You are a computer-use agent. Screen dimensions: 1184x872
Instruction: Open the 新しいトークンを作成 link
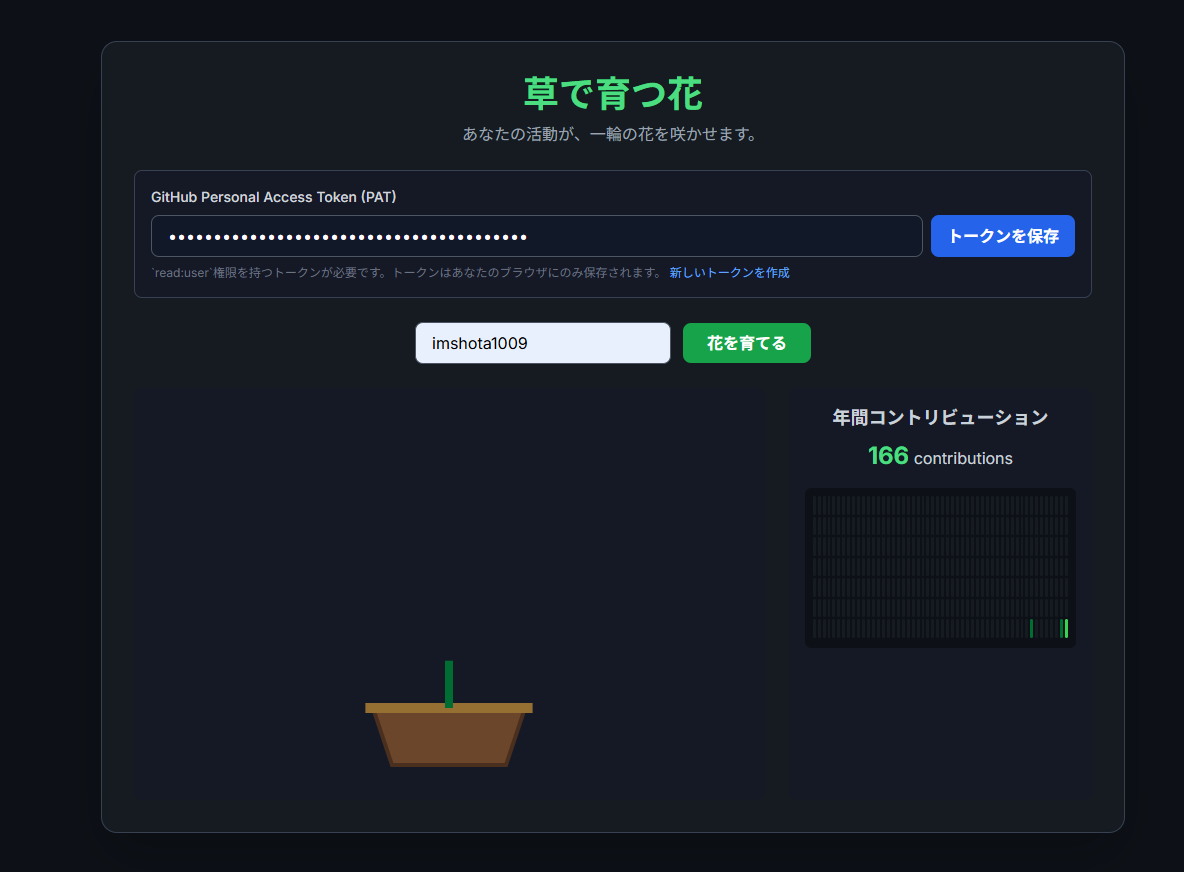pyautogui.click(x=729, y=273)
